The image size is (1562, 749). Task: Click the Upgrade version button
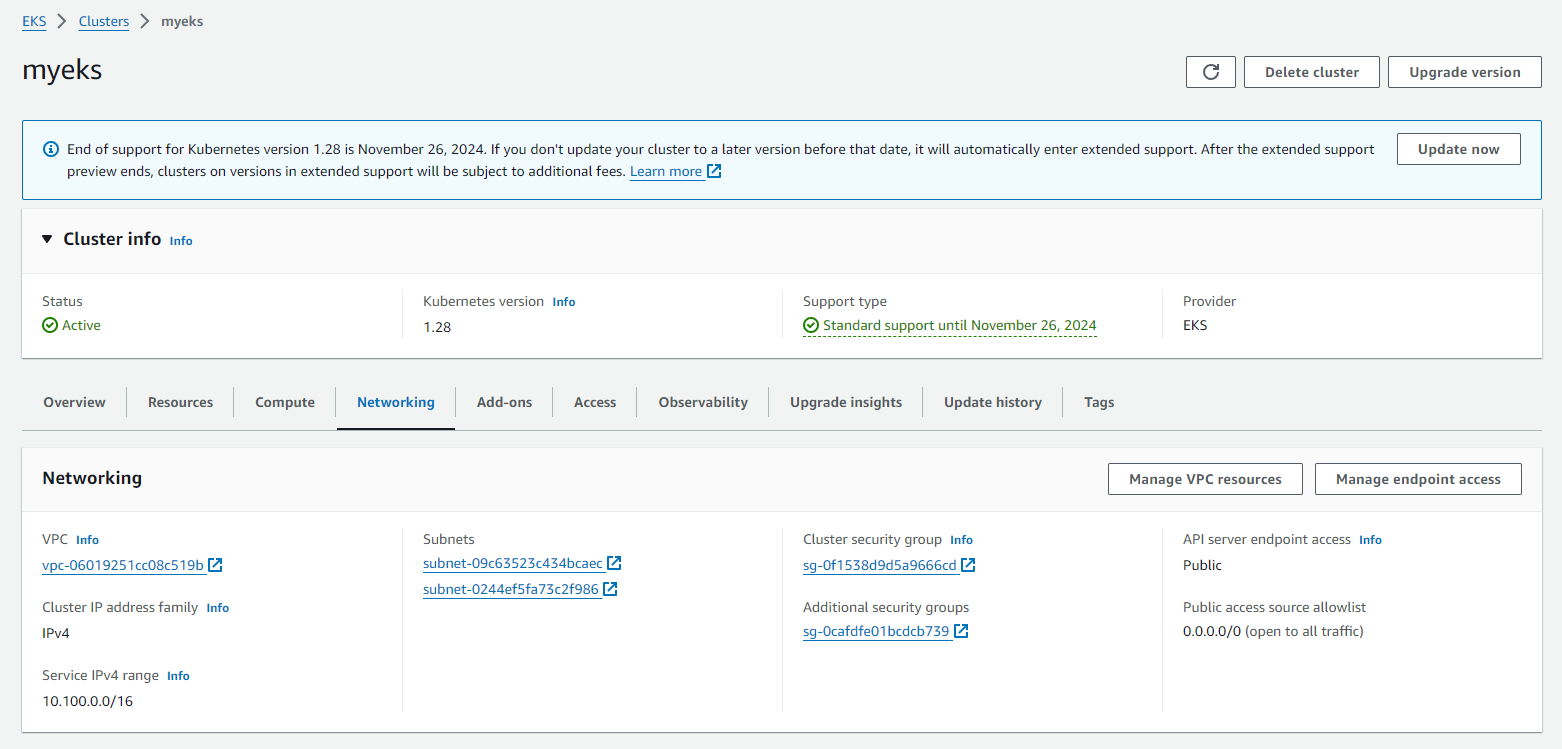click(1465, 72)
